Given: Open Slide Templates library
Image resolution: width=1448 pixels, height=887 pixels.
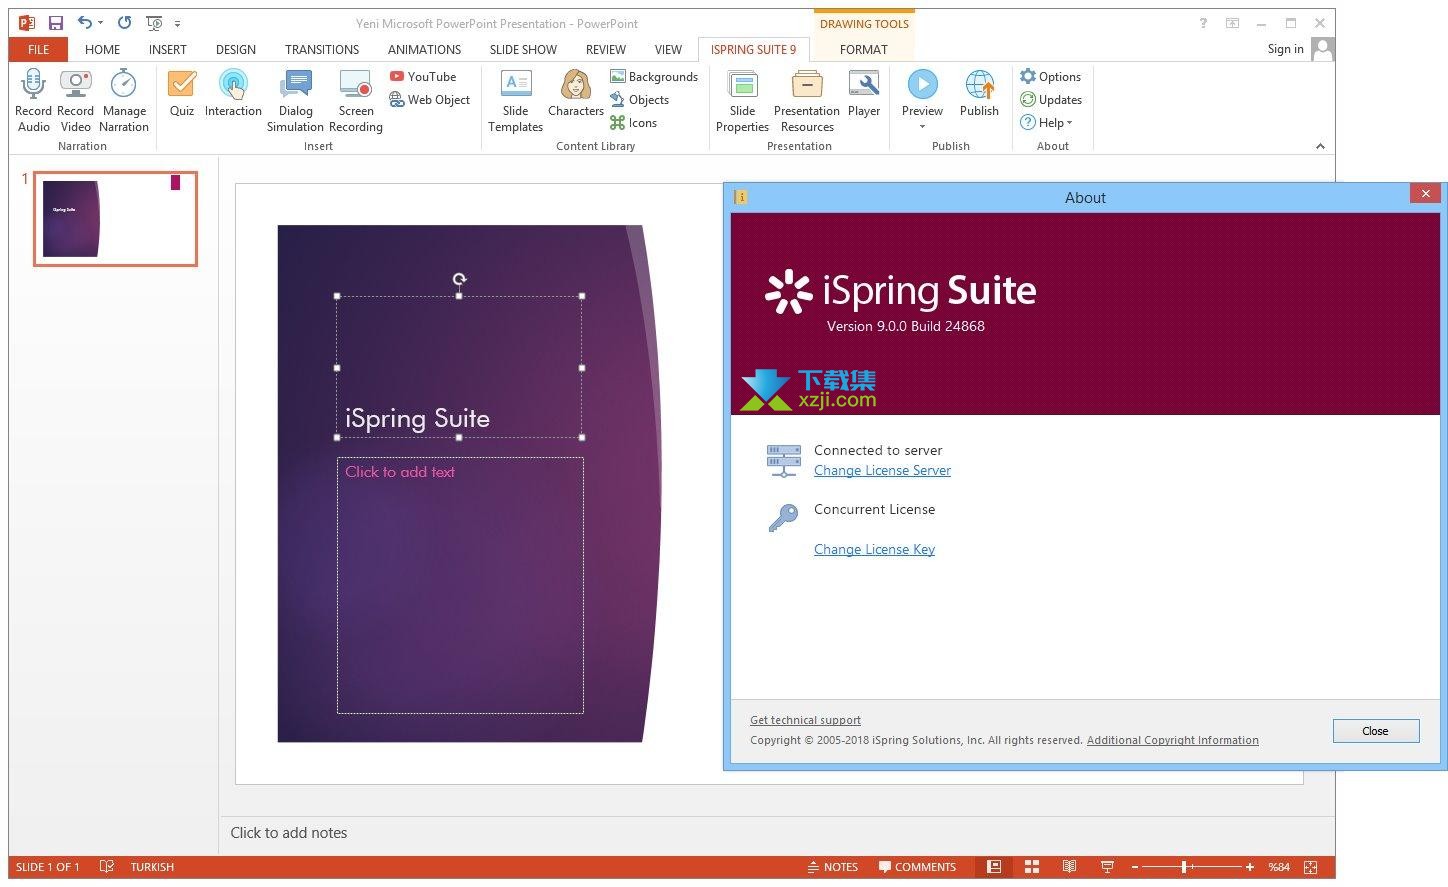Looking at the screenshot, I should coord(515,100).
